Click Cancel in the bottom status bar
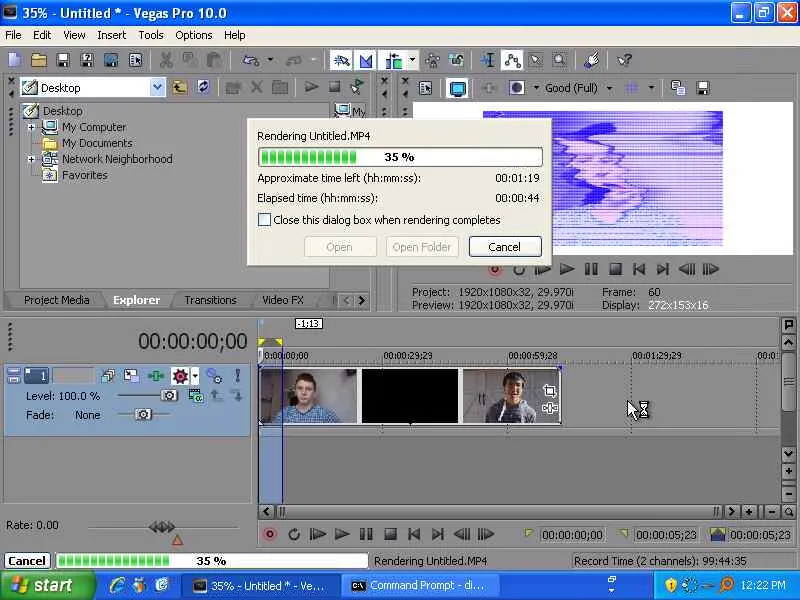This screenshot has width=800, height=600. pyautogui.click(x=27, y=561)
